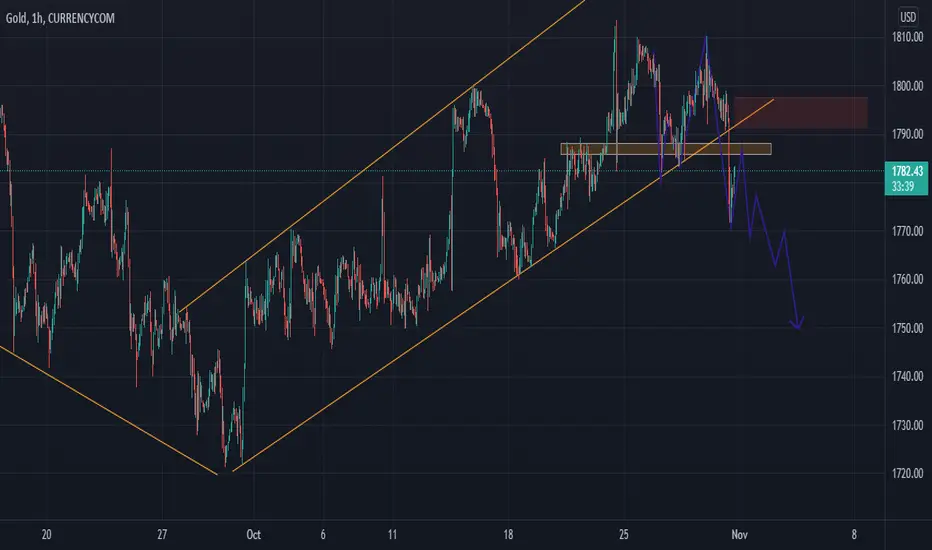Screen dimensions: 932x550
Task: Click the 27 date label on the time axis
Action: click(x=162, y=535)
